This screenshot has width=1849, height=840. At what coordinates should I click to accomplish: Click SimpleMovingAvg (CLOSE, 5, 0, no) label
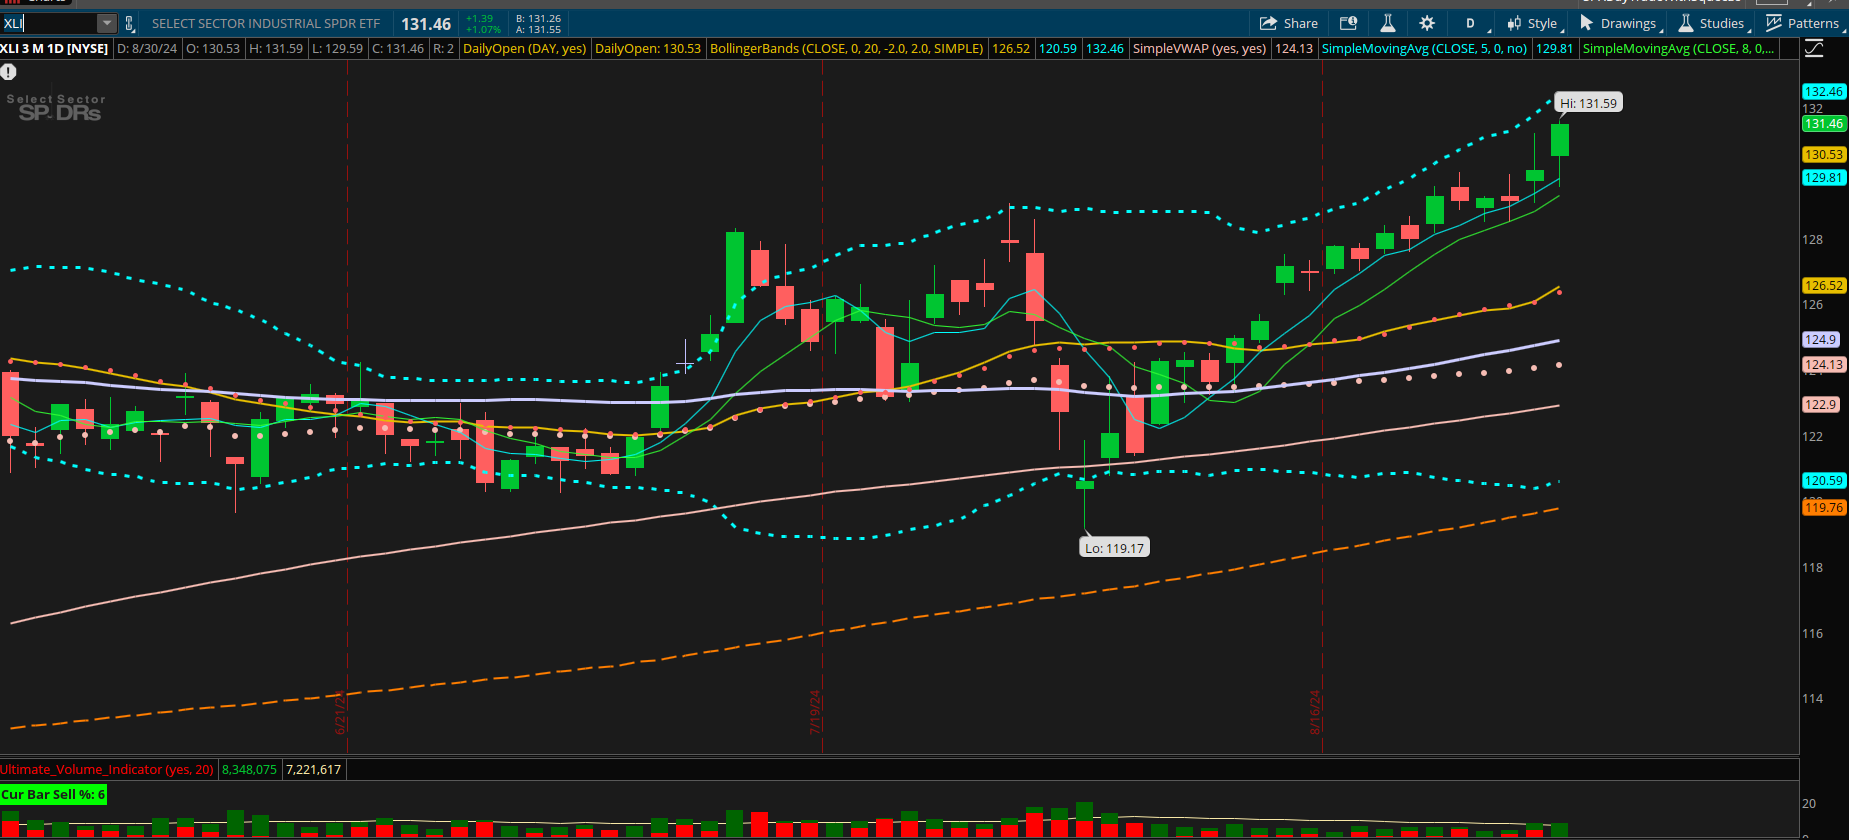tap(1424, 48)
